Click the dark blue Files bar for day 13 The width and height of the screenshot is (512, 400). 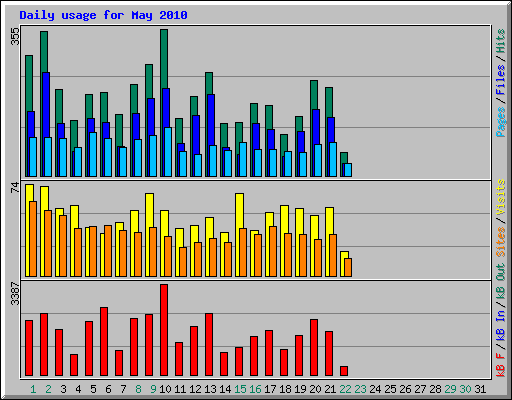coord(211,120)
